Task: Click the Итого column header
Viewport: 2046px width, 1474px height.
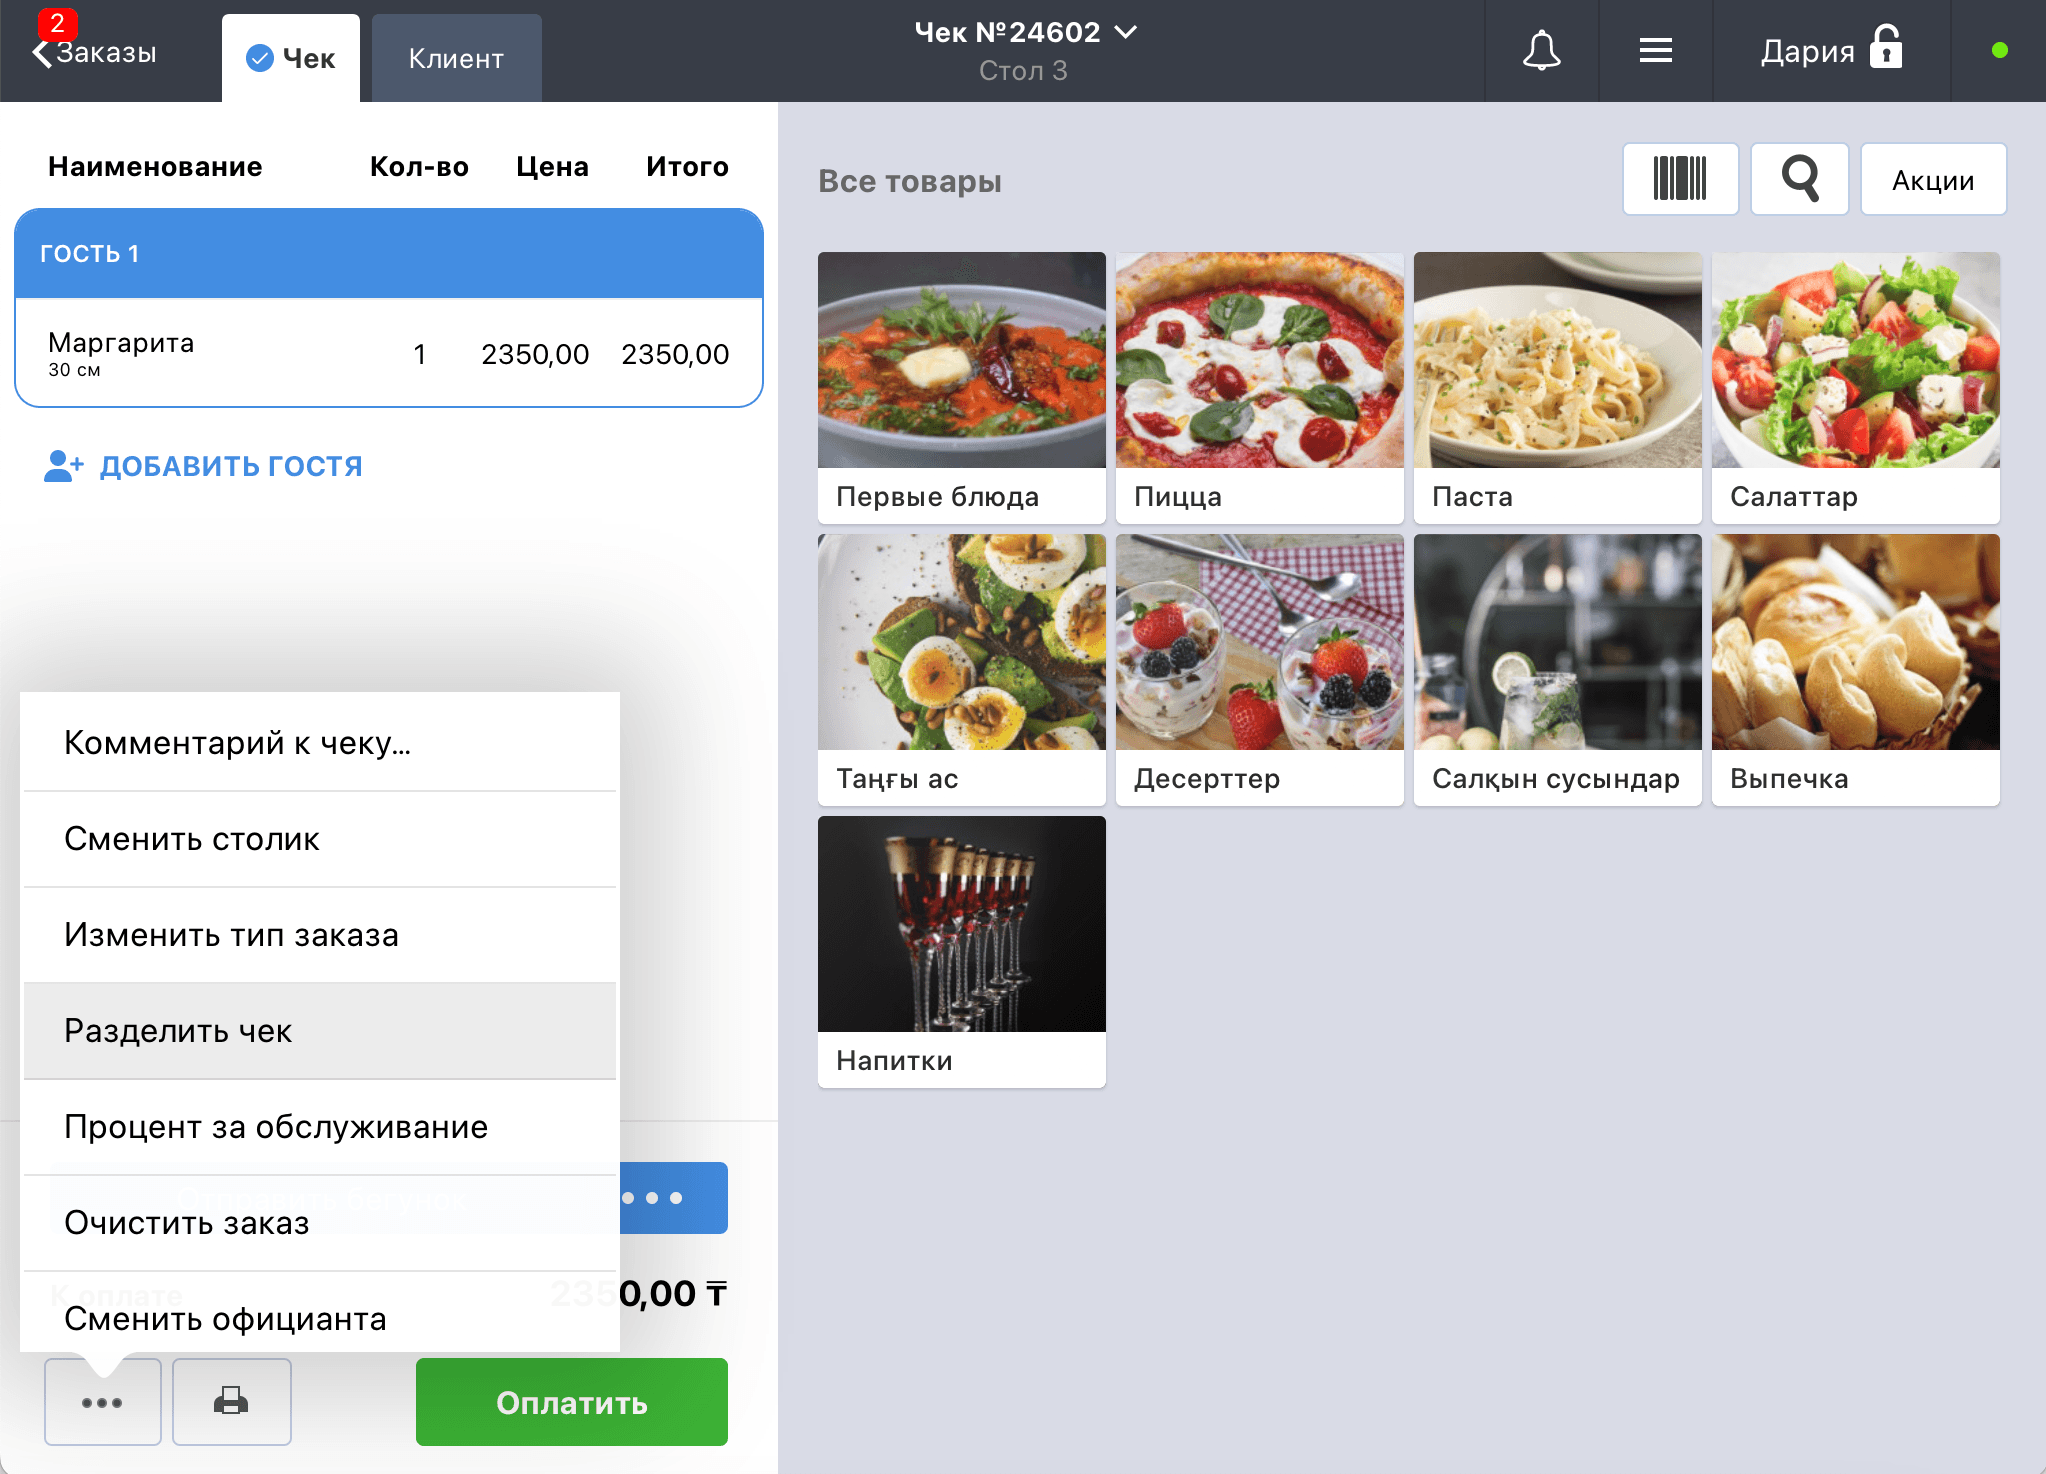Action: coord(687,166)
